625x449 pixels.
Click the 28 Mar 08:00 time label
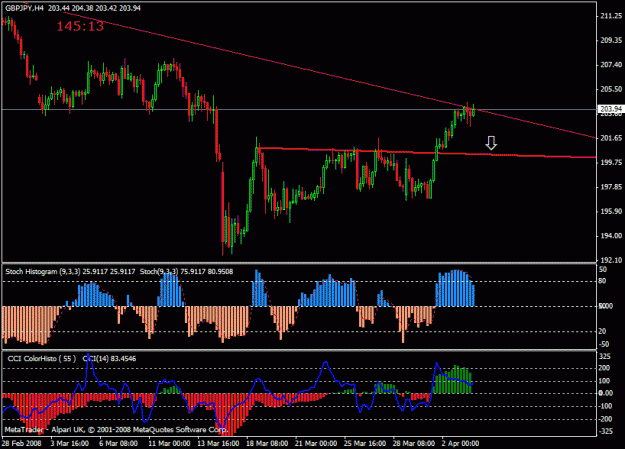tap(414, 443)
